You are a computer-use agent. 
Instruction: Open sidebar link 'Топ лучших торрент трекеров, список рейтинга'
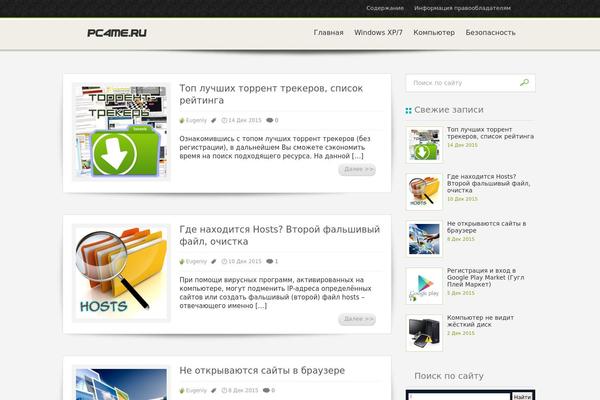[490, 133]
